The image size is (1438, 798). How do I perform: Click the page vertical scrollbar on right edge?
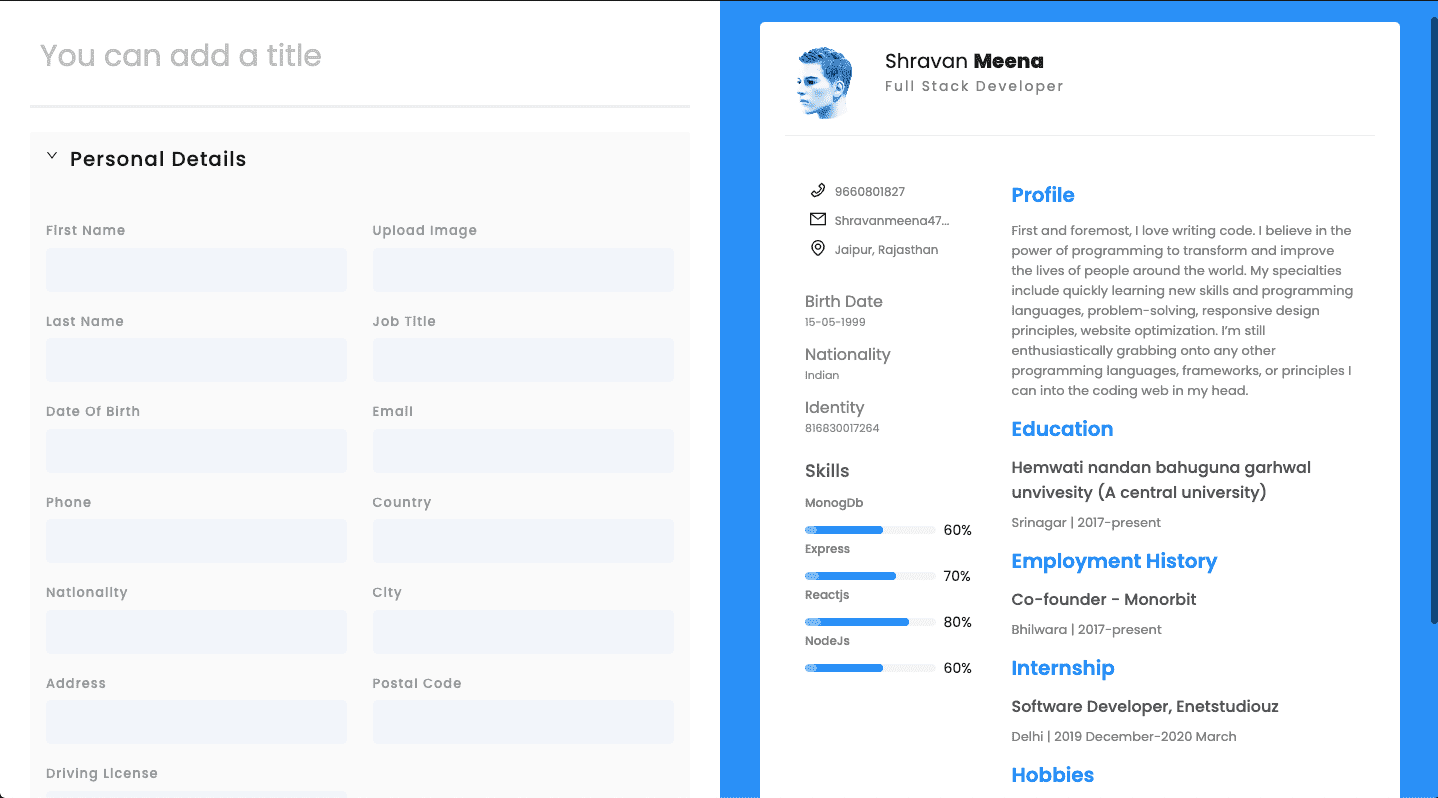[x=1433, y=320]
